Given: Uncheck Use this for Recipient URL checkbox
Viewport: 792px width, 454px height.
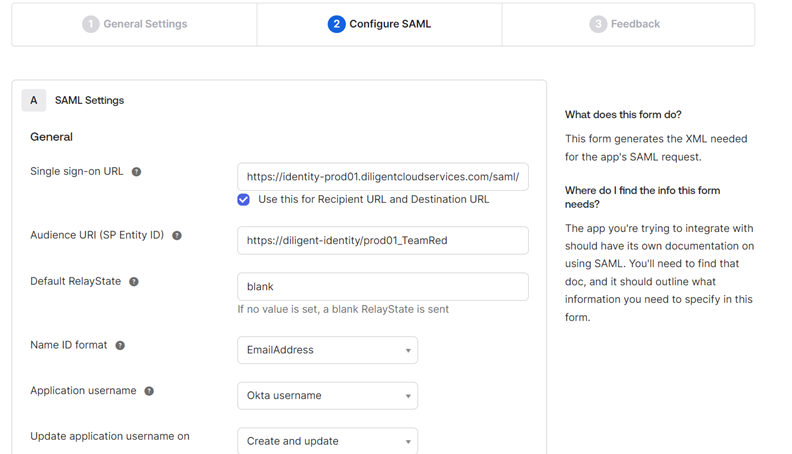Looking at the screenshot, I should (x=244, y=200).
